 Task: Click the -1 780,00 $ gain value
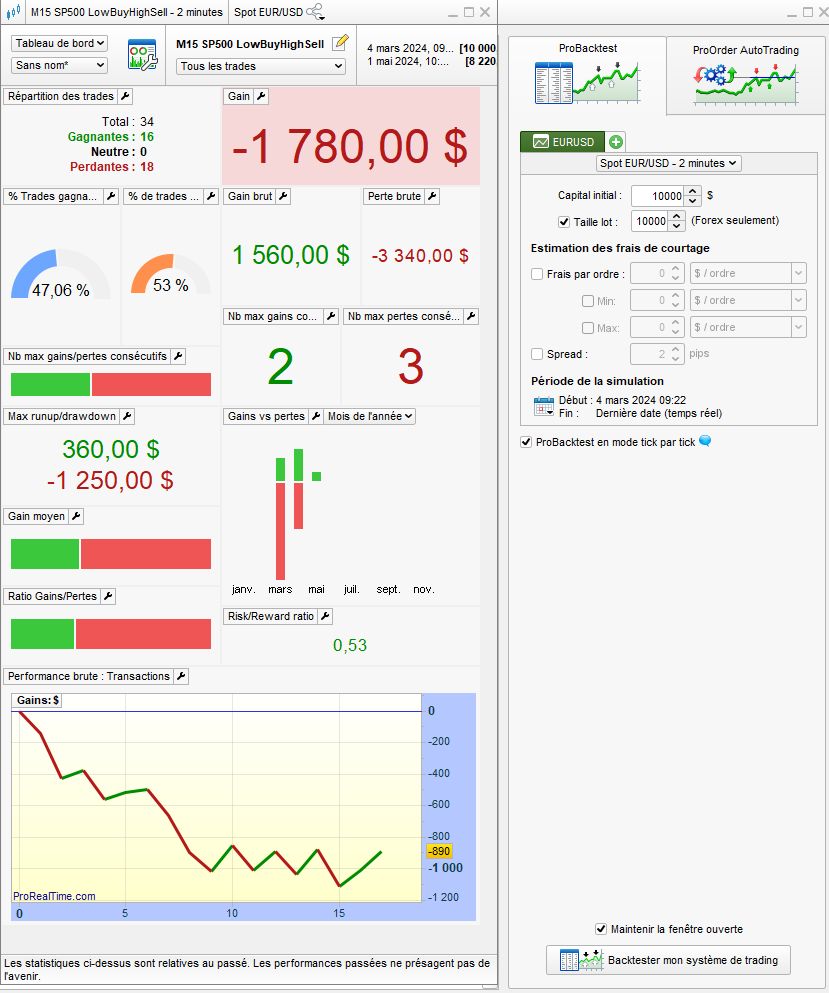[x=350, y=147]
